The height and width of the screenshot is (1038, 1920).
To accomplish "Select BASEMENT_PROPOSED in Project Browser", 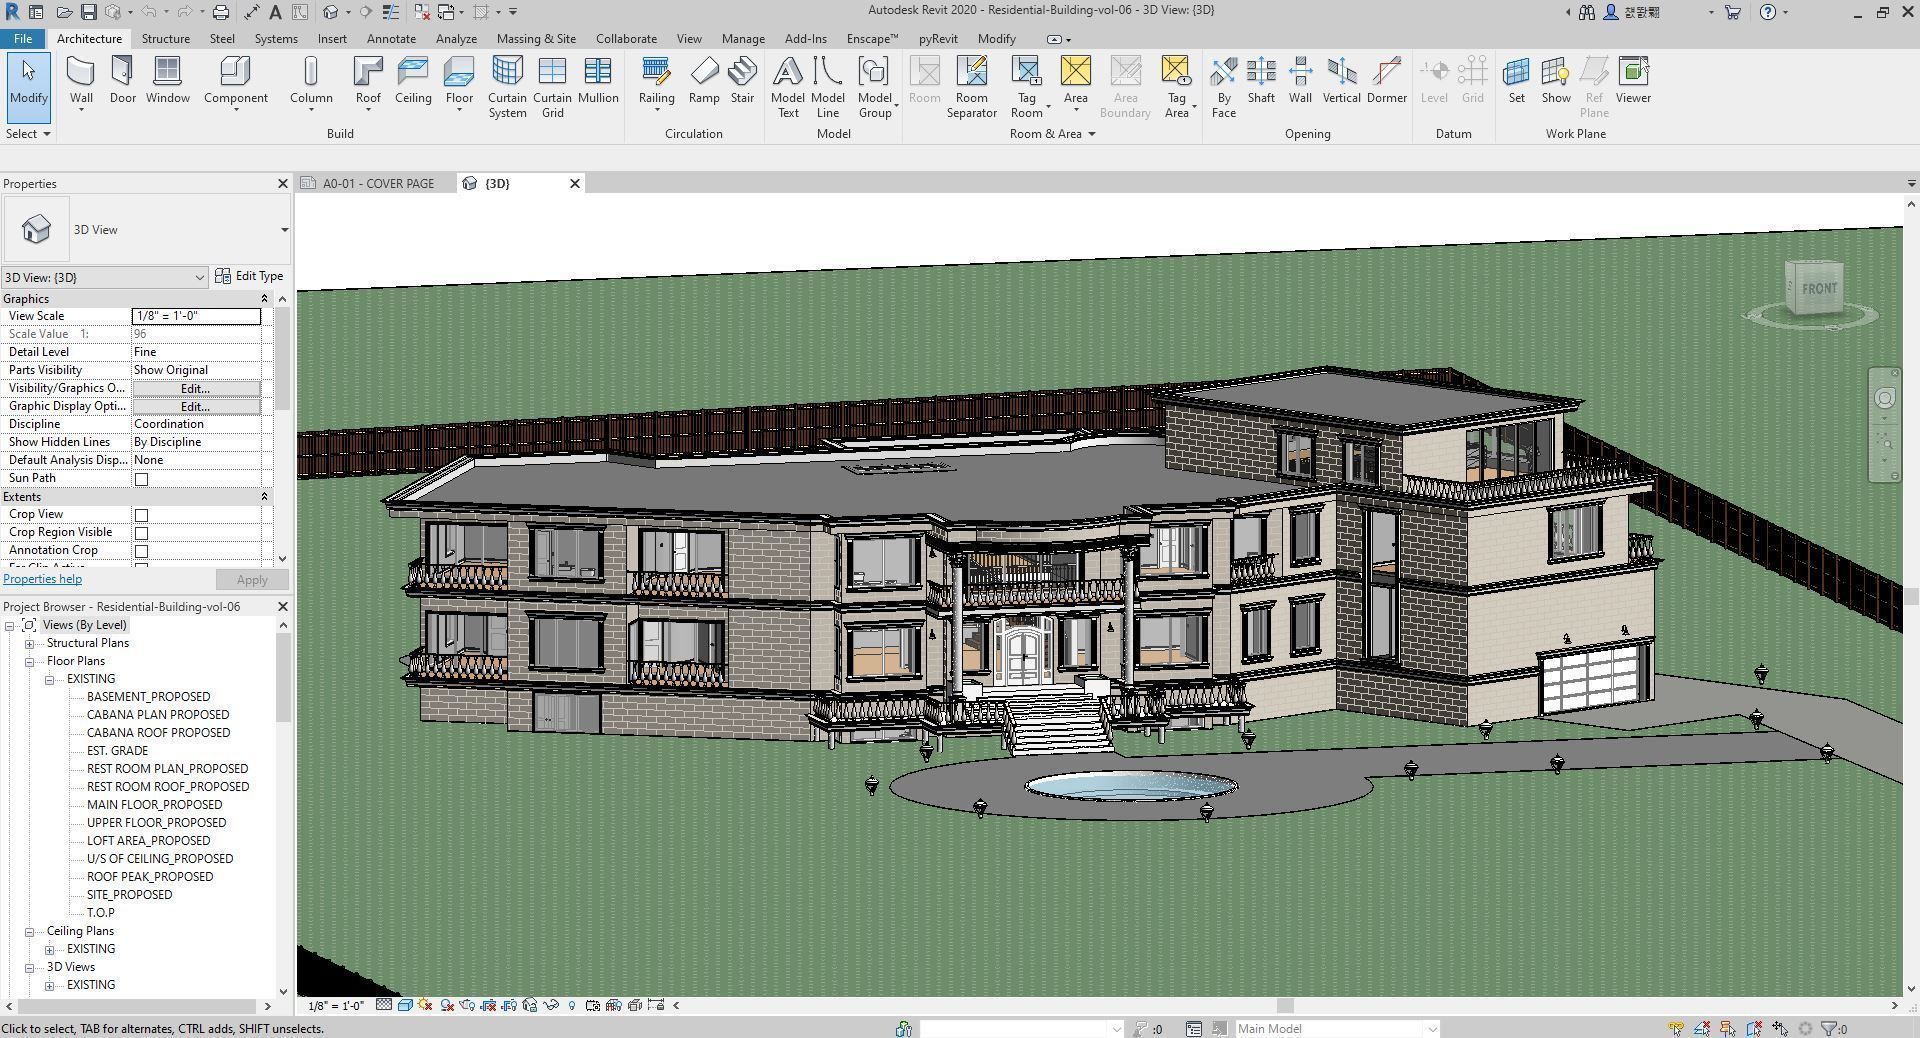I will click(148, 697).
